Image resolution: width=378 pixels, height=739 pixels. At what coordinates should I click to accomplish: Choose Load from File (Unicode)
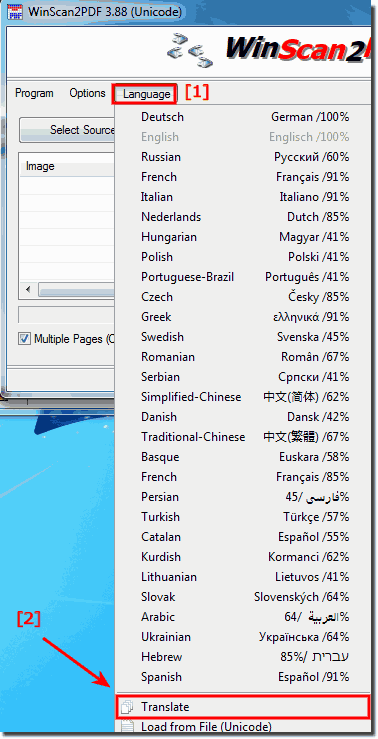click(x=242, y=727)
